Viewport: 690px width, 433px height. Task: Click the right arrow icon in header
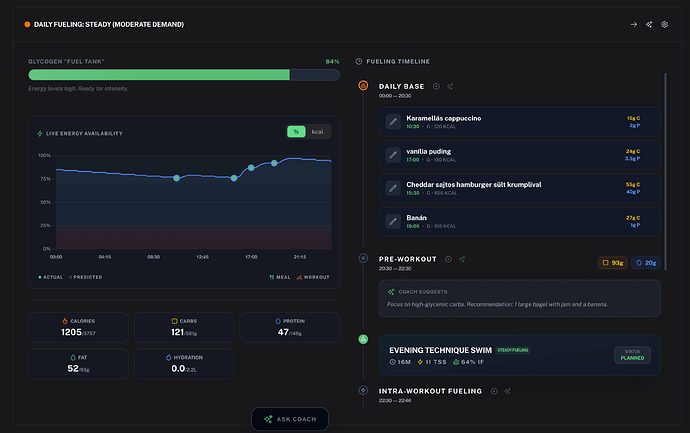click(633, 24)
